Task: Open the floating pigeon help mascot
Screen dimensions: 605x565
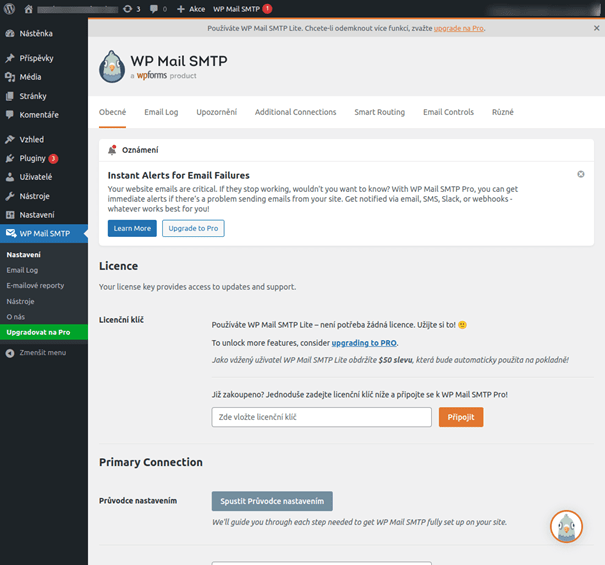Action: click(x=566, y=526)
